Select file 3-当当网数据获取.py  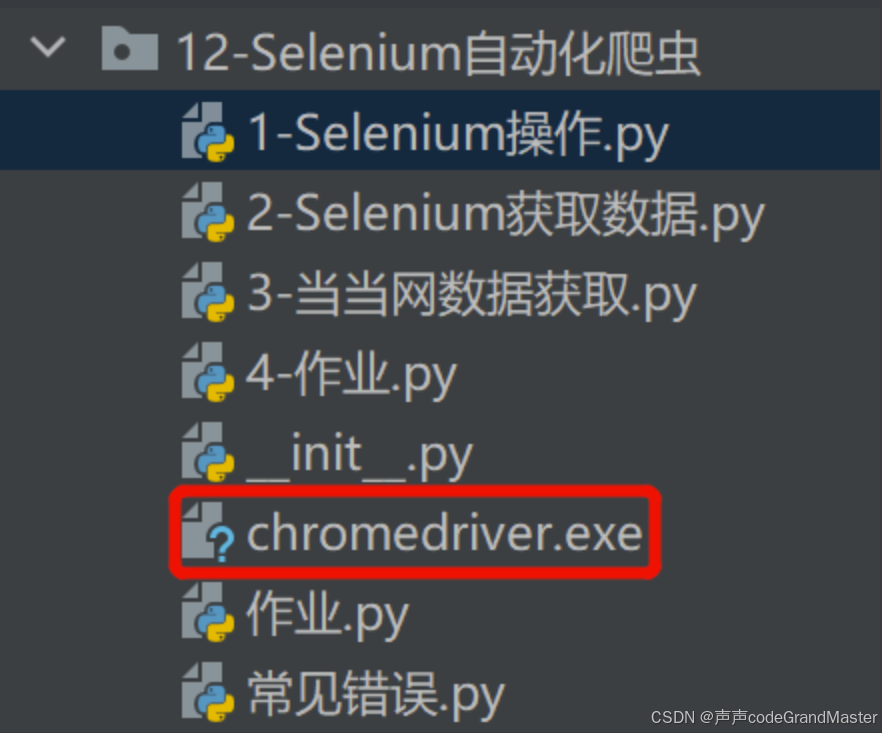[472, 294]
